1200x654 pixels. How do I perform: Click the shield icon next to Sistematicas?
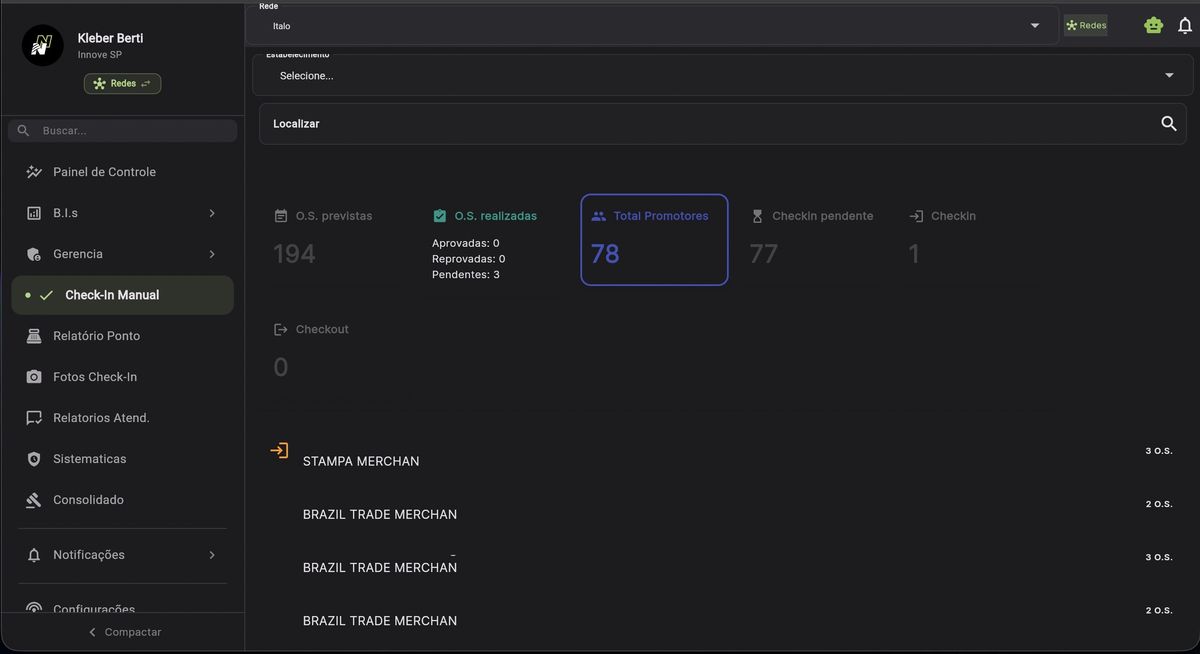[x=33, y=458]
